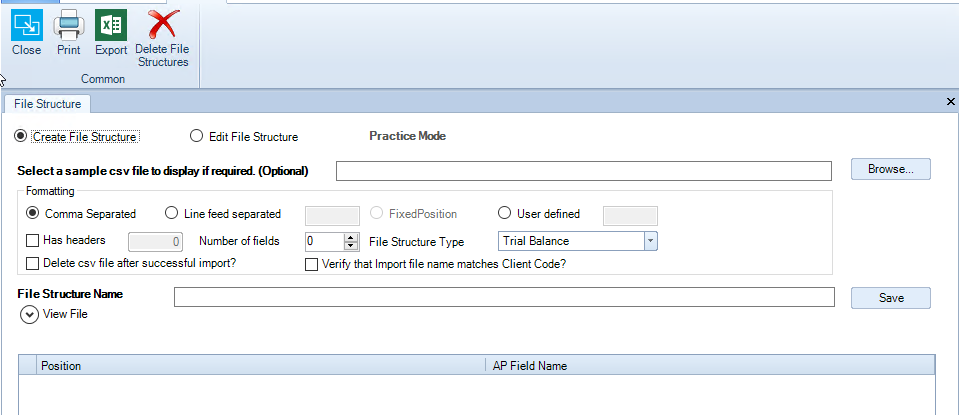Choose User defined formatting option

504,214
